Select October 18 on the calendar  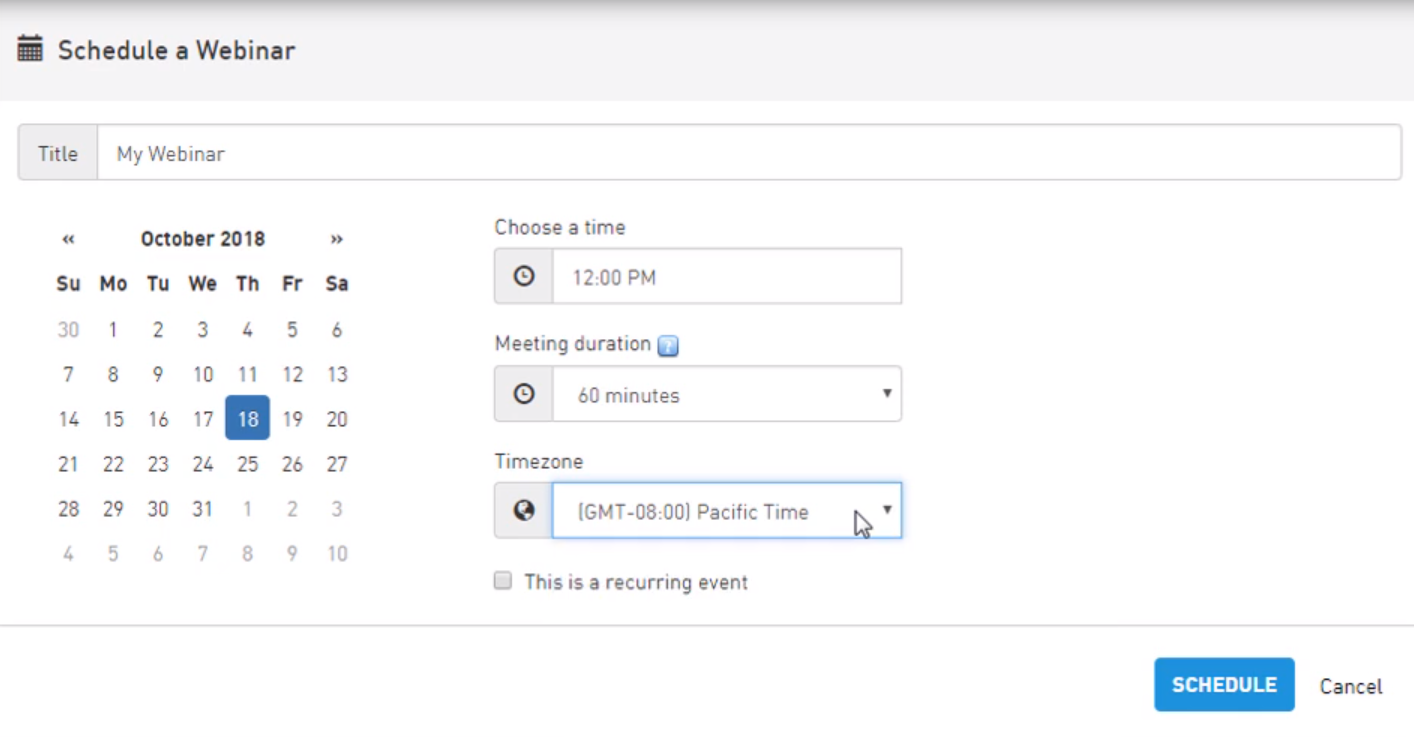tap(247, 419)
